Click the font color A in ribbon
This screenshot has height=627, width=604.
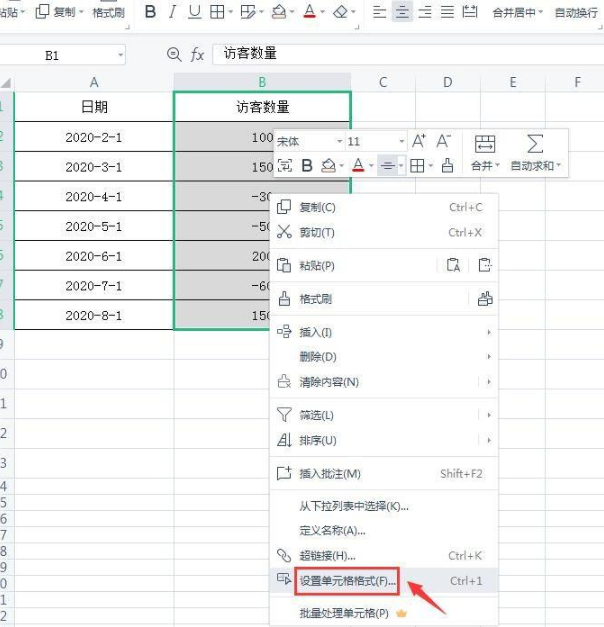click(310, 12)
